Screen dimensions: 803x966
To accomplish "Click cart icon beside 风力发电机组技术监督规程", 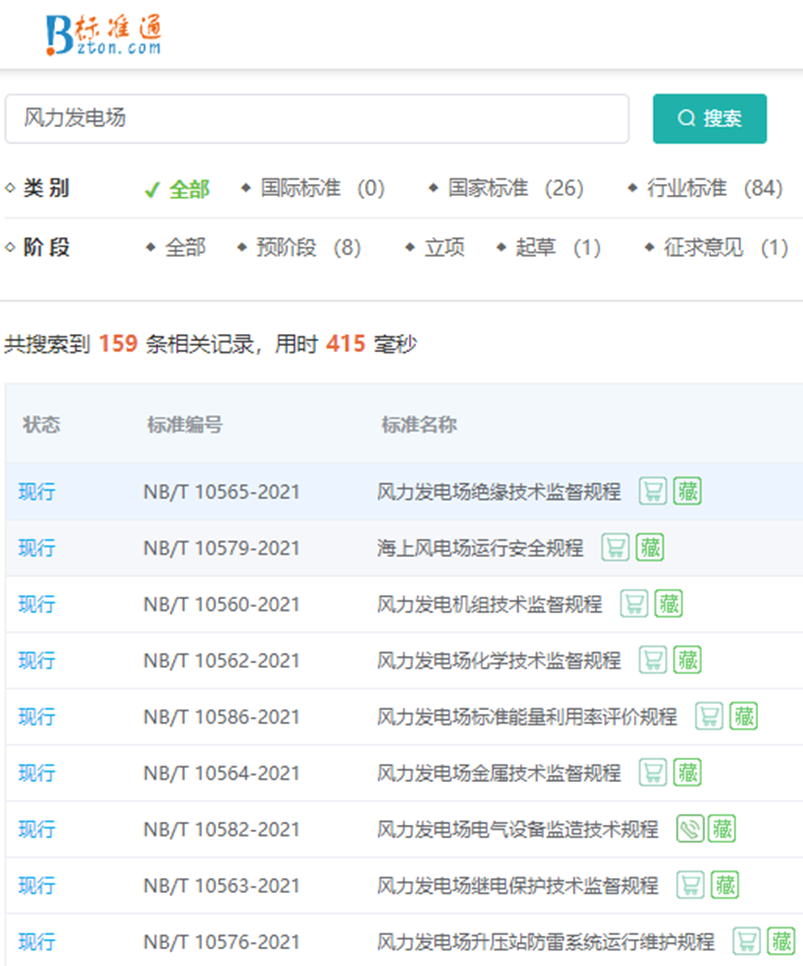I will tap(634, 604).
